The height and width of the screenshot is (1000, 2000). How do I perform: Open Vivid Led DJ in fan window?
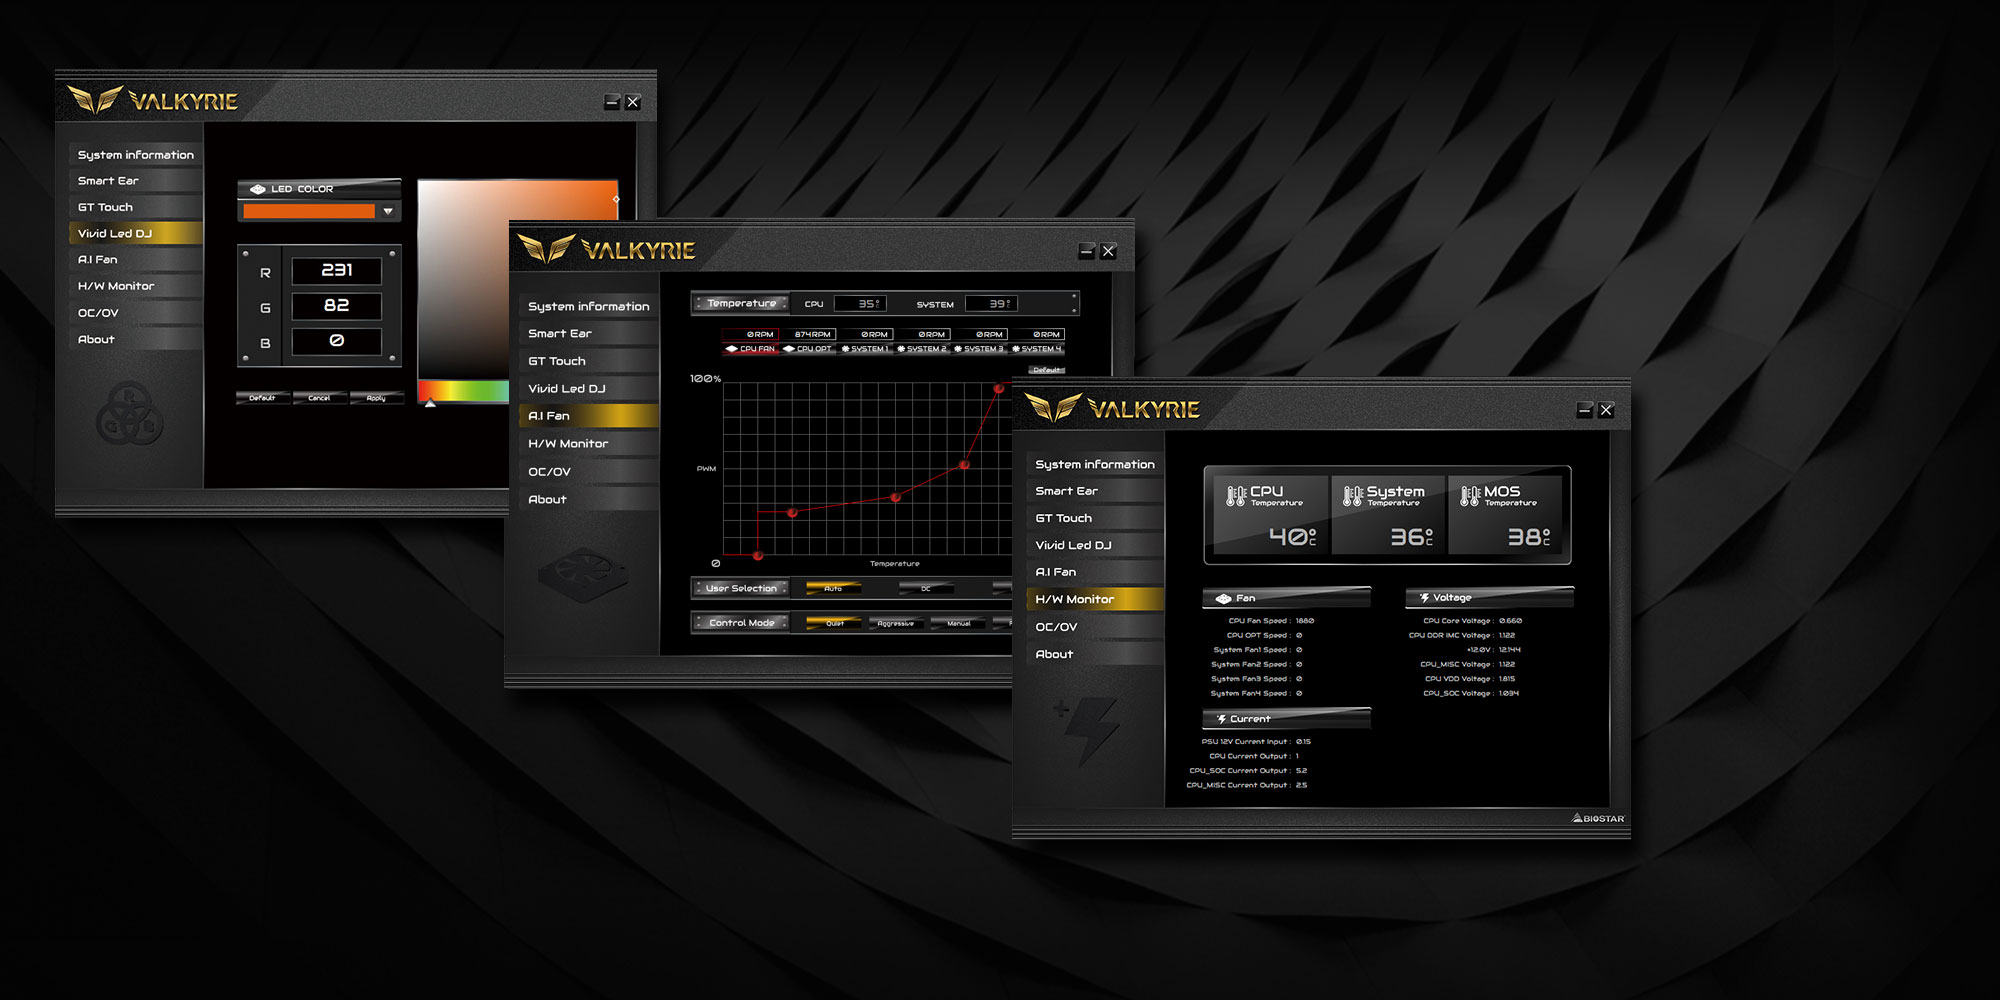point(589,388)
